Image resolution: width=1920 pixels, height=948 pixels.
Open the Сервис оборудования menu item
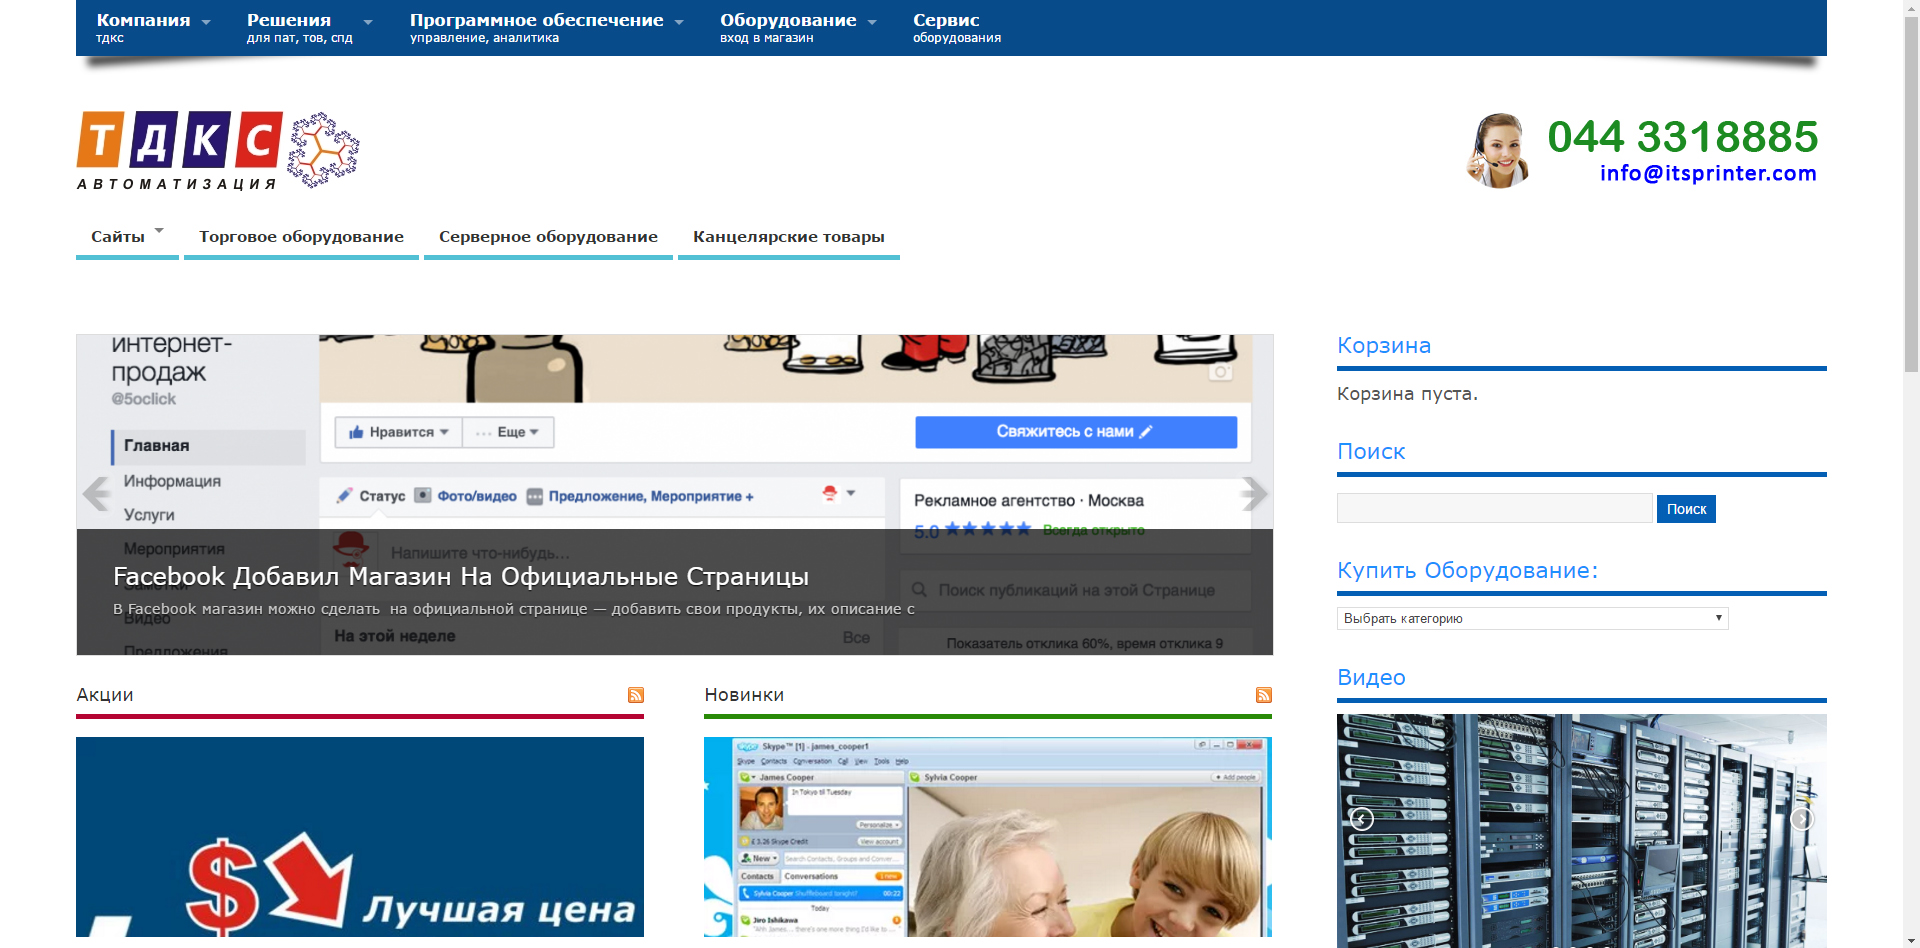[x=956, y=28]
